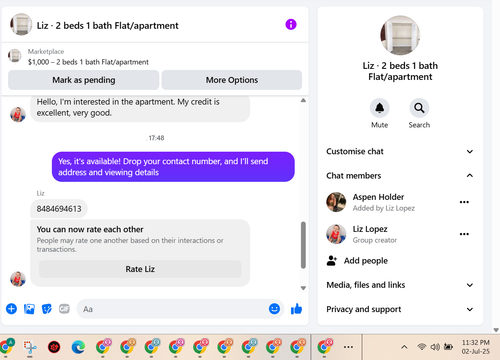
Task: Mute the chat with the bell icon
Action: 379,108
